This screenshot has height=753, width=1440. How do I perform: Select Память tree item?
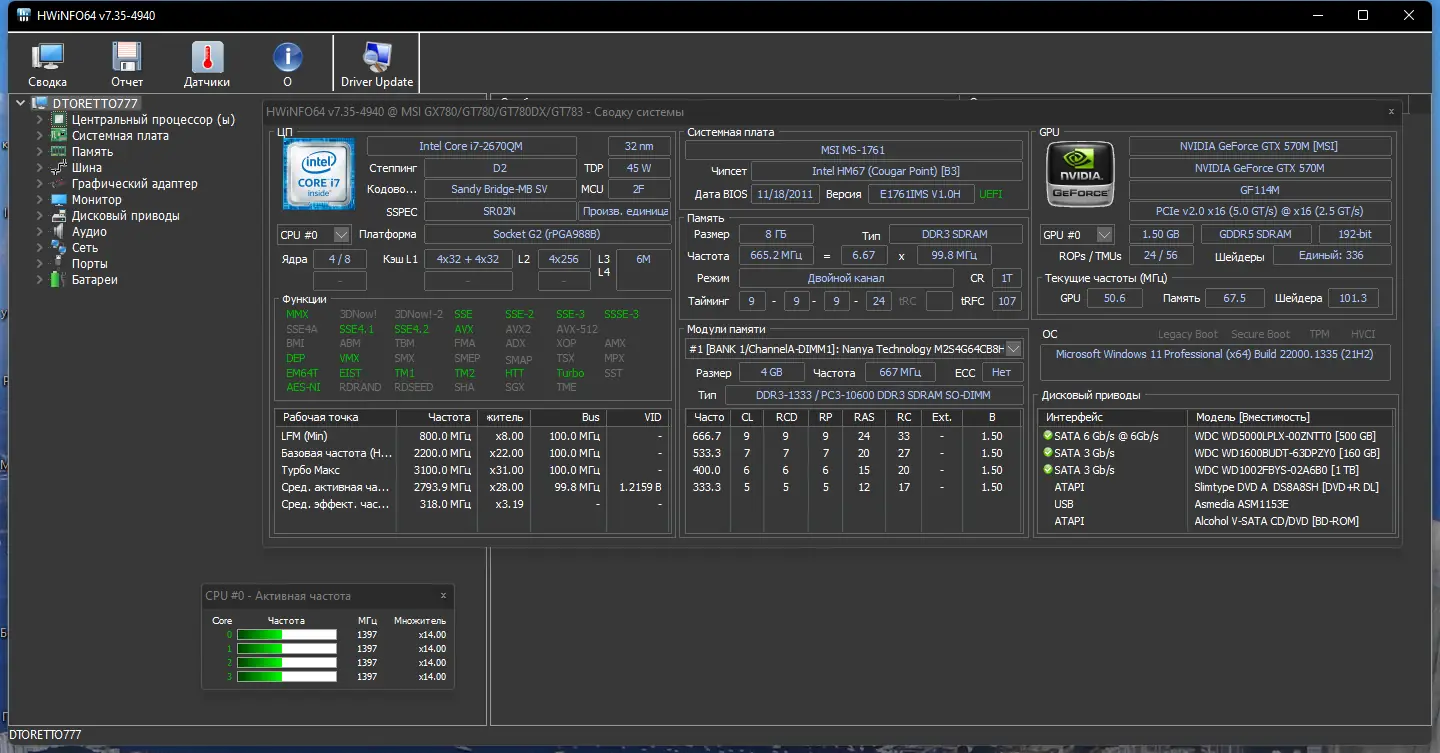click(92, 151)
